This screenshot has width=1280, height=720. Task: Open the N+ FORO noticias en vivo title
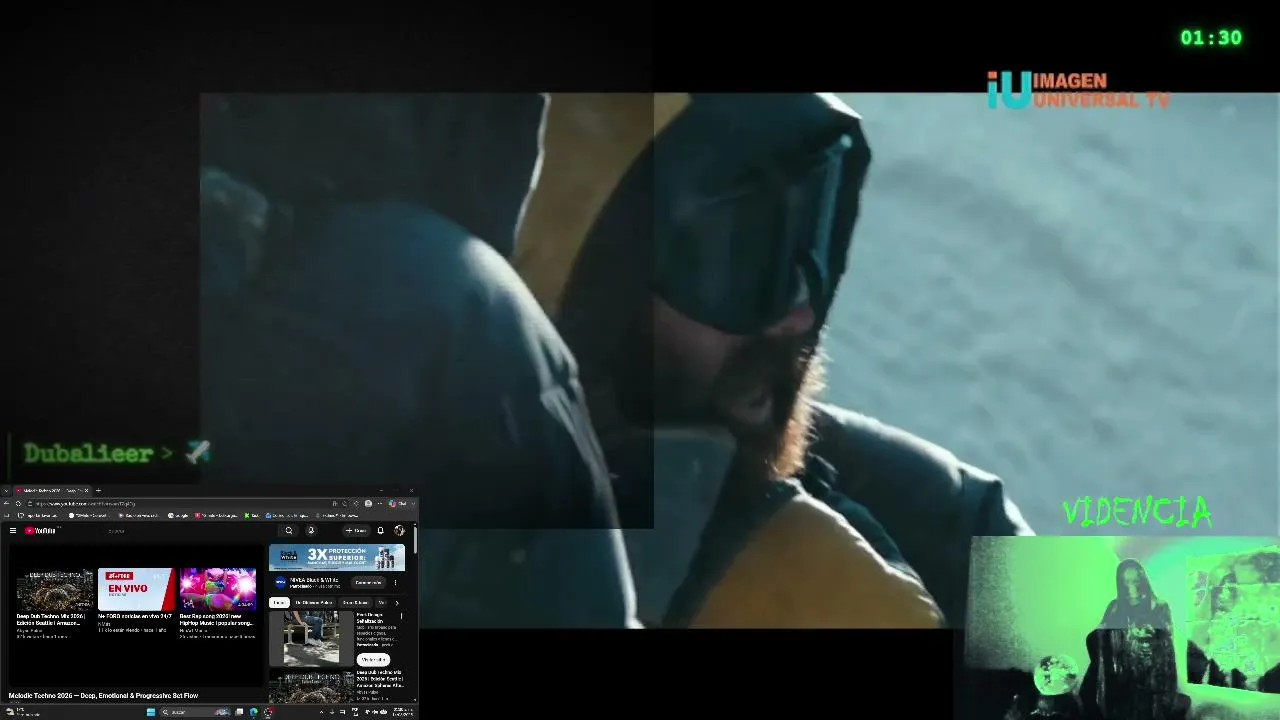[x=135, y=616]
